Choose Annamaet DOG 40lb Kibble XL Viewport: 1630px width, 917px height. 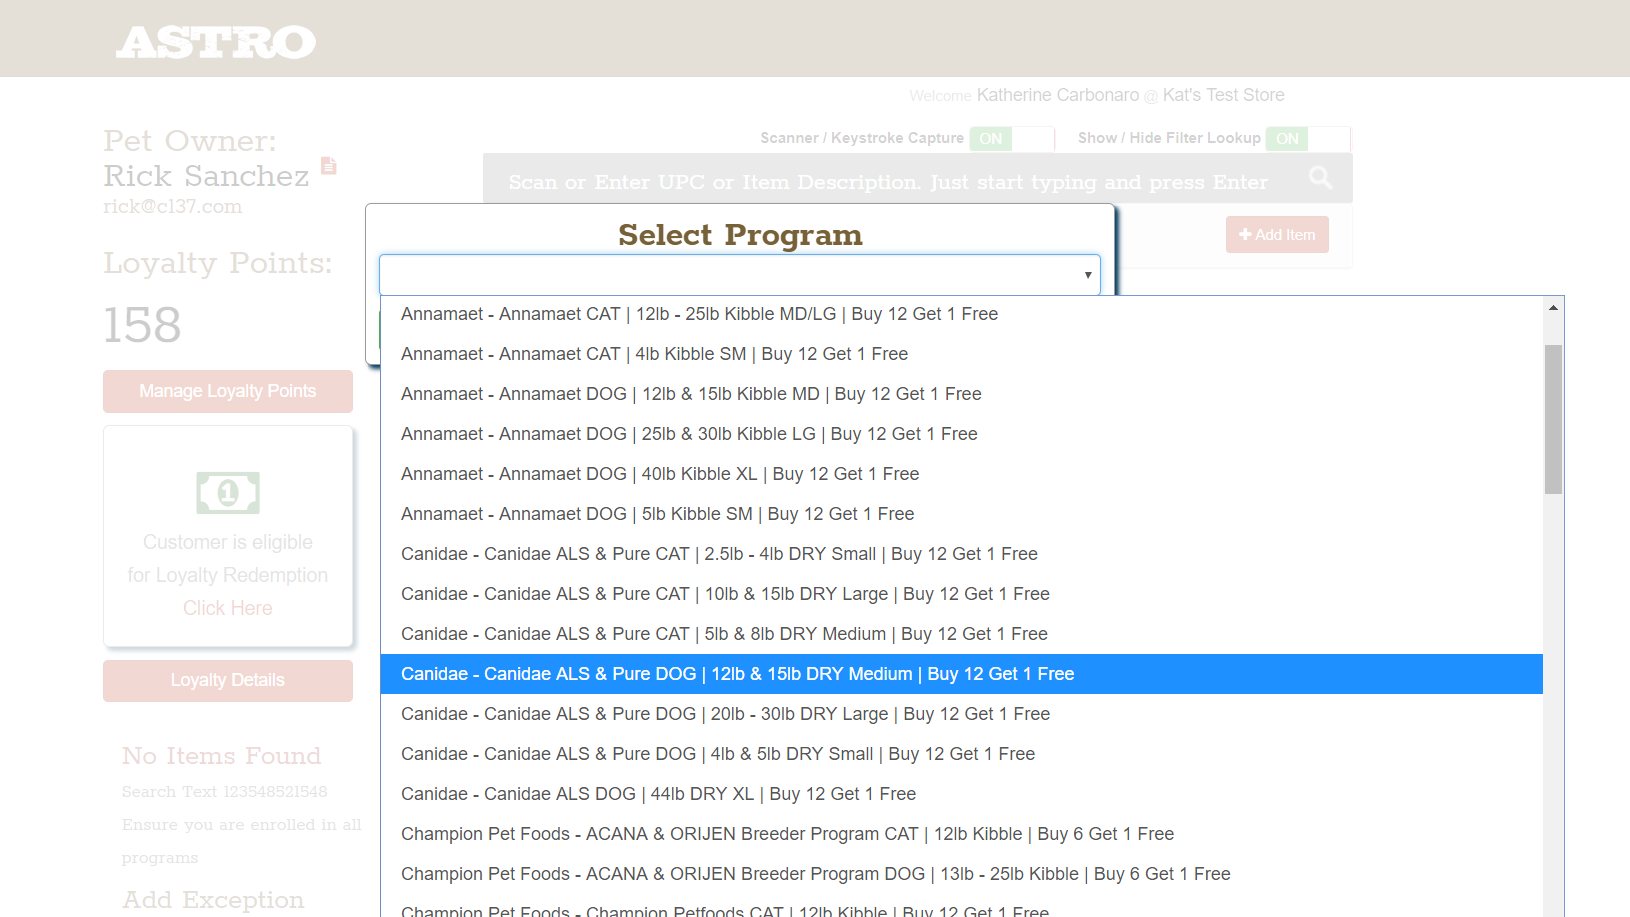coord(962,474)
